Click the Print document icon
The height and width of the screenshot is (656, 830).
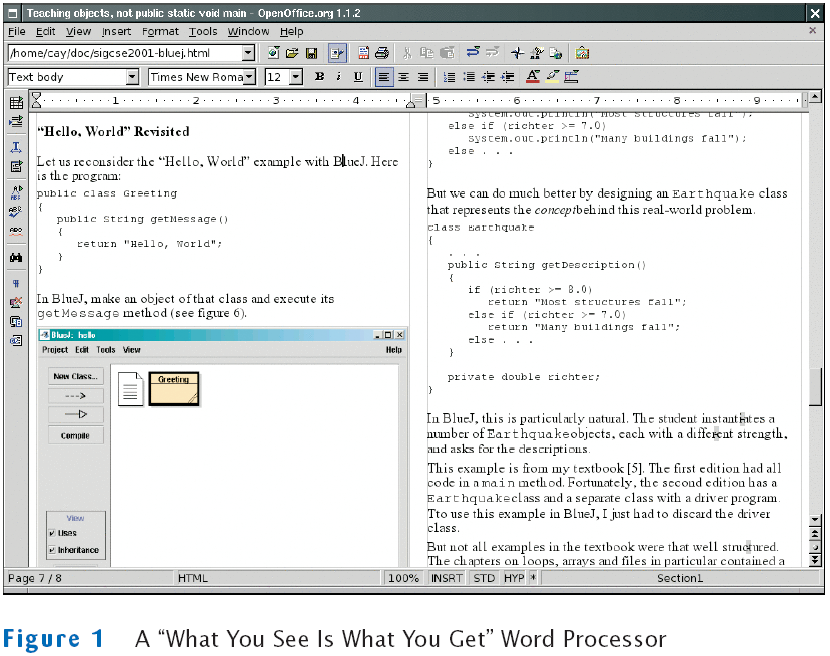click(x=381, y=53)
